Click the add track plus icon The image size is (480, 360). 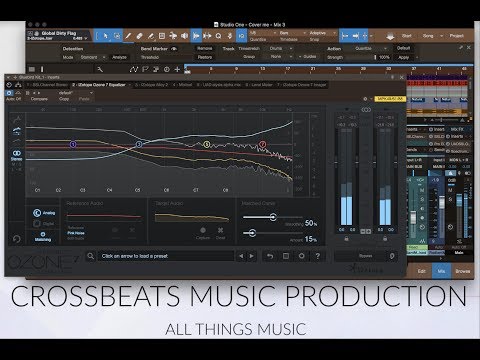177,69
